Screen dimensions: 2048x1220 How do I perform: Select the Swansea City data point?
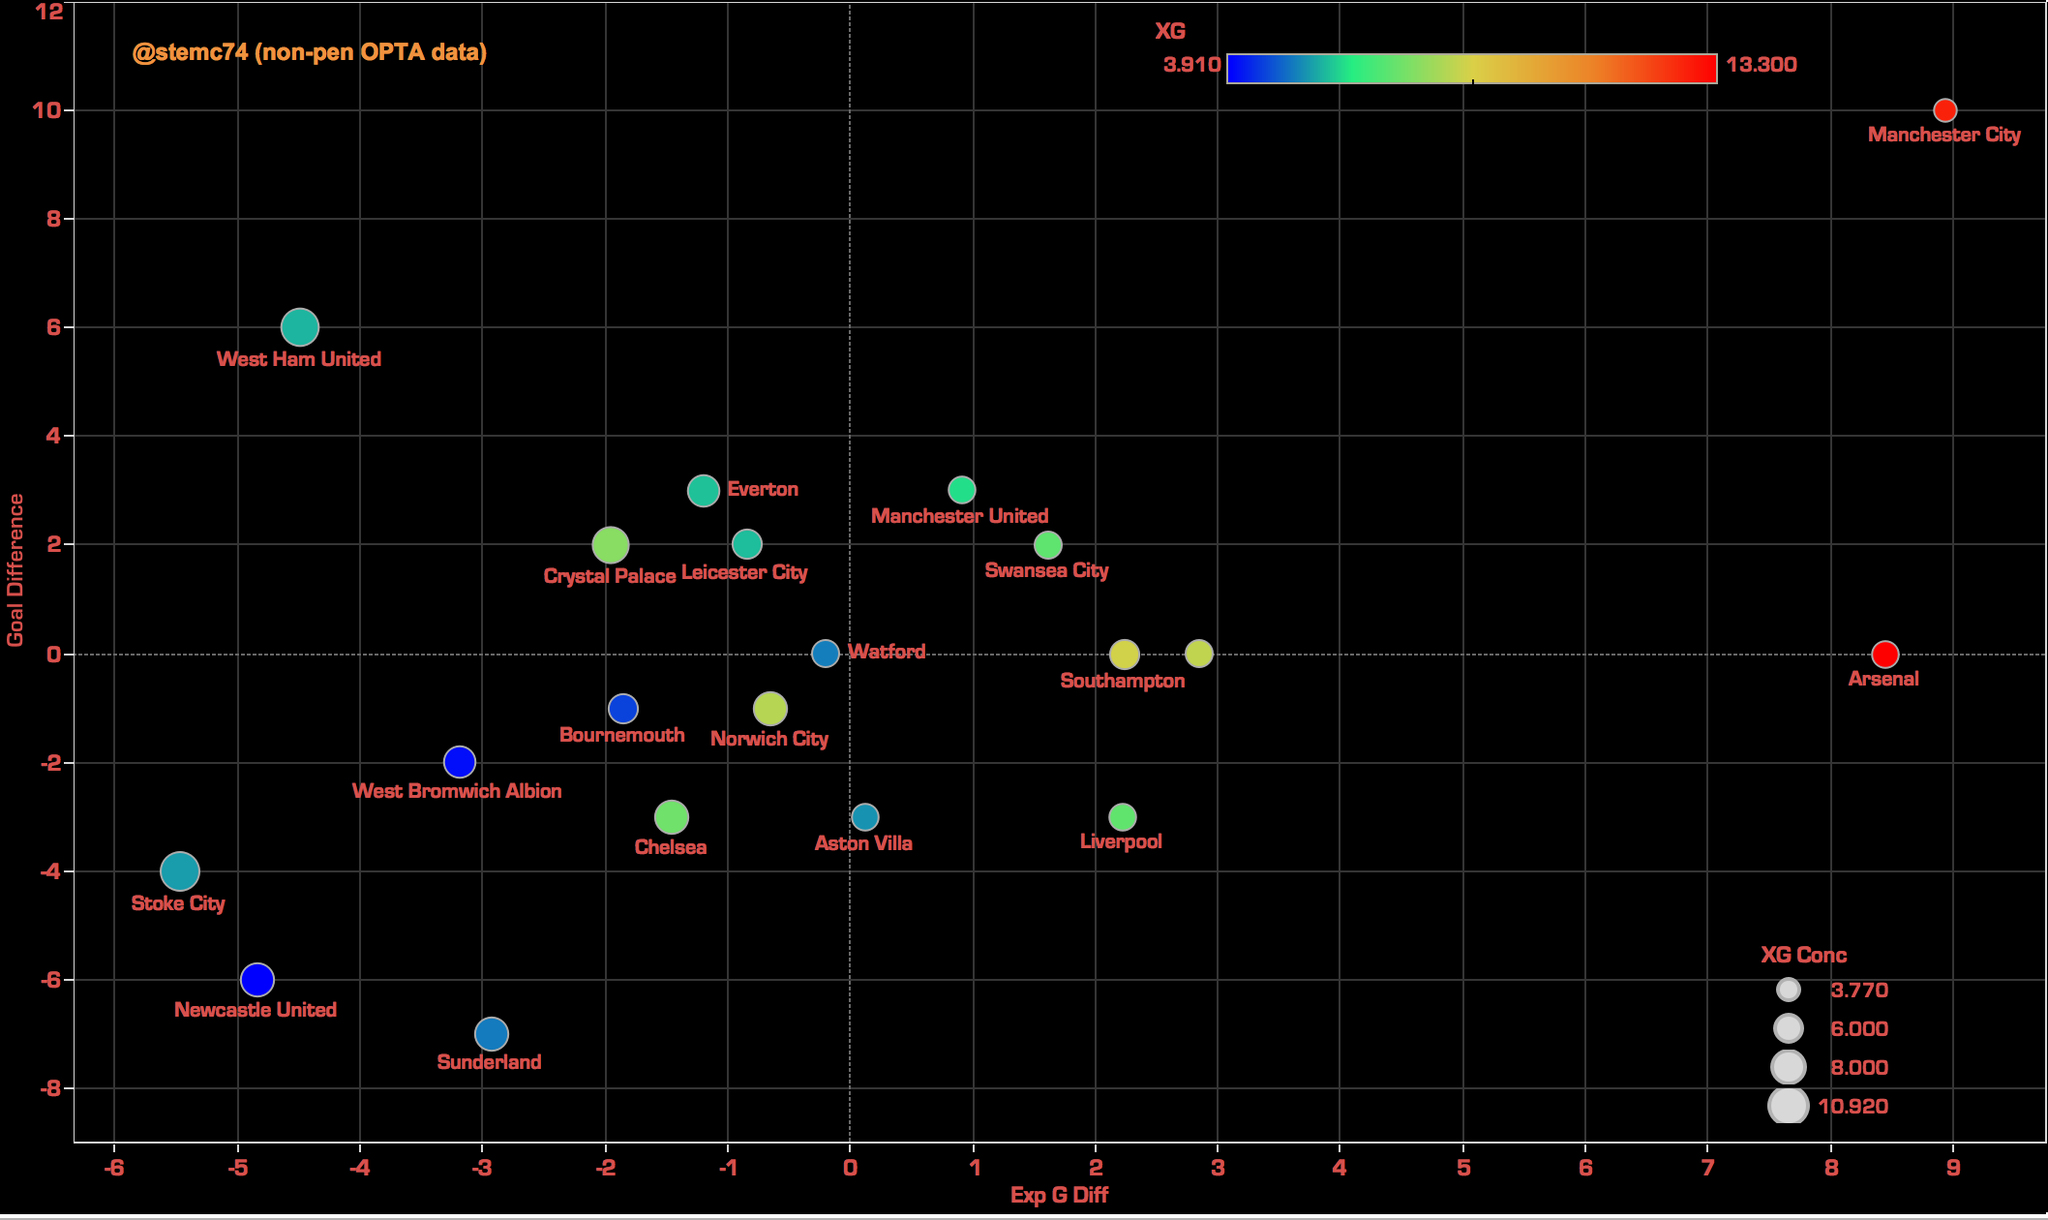tap(1047, 545)
